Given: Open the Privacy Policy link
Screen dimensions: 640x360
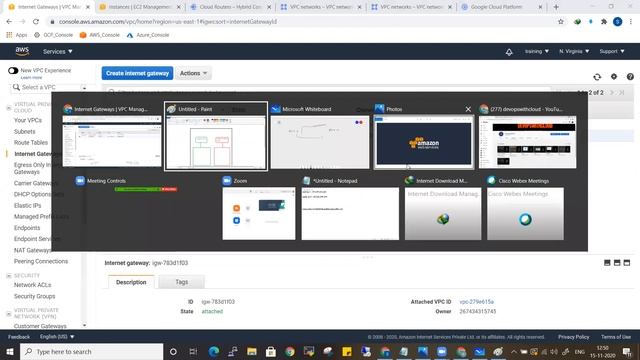Looking at the screenshot, I should coord(573,337).
